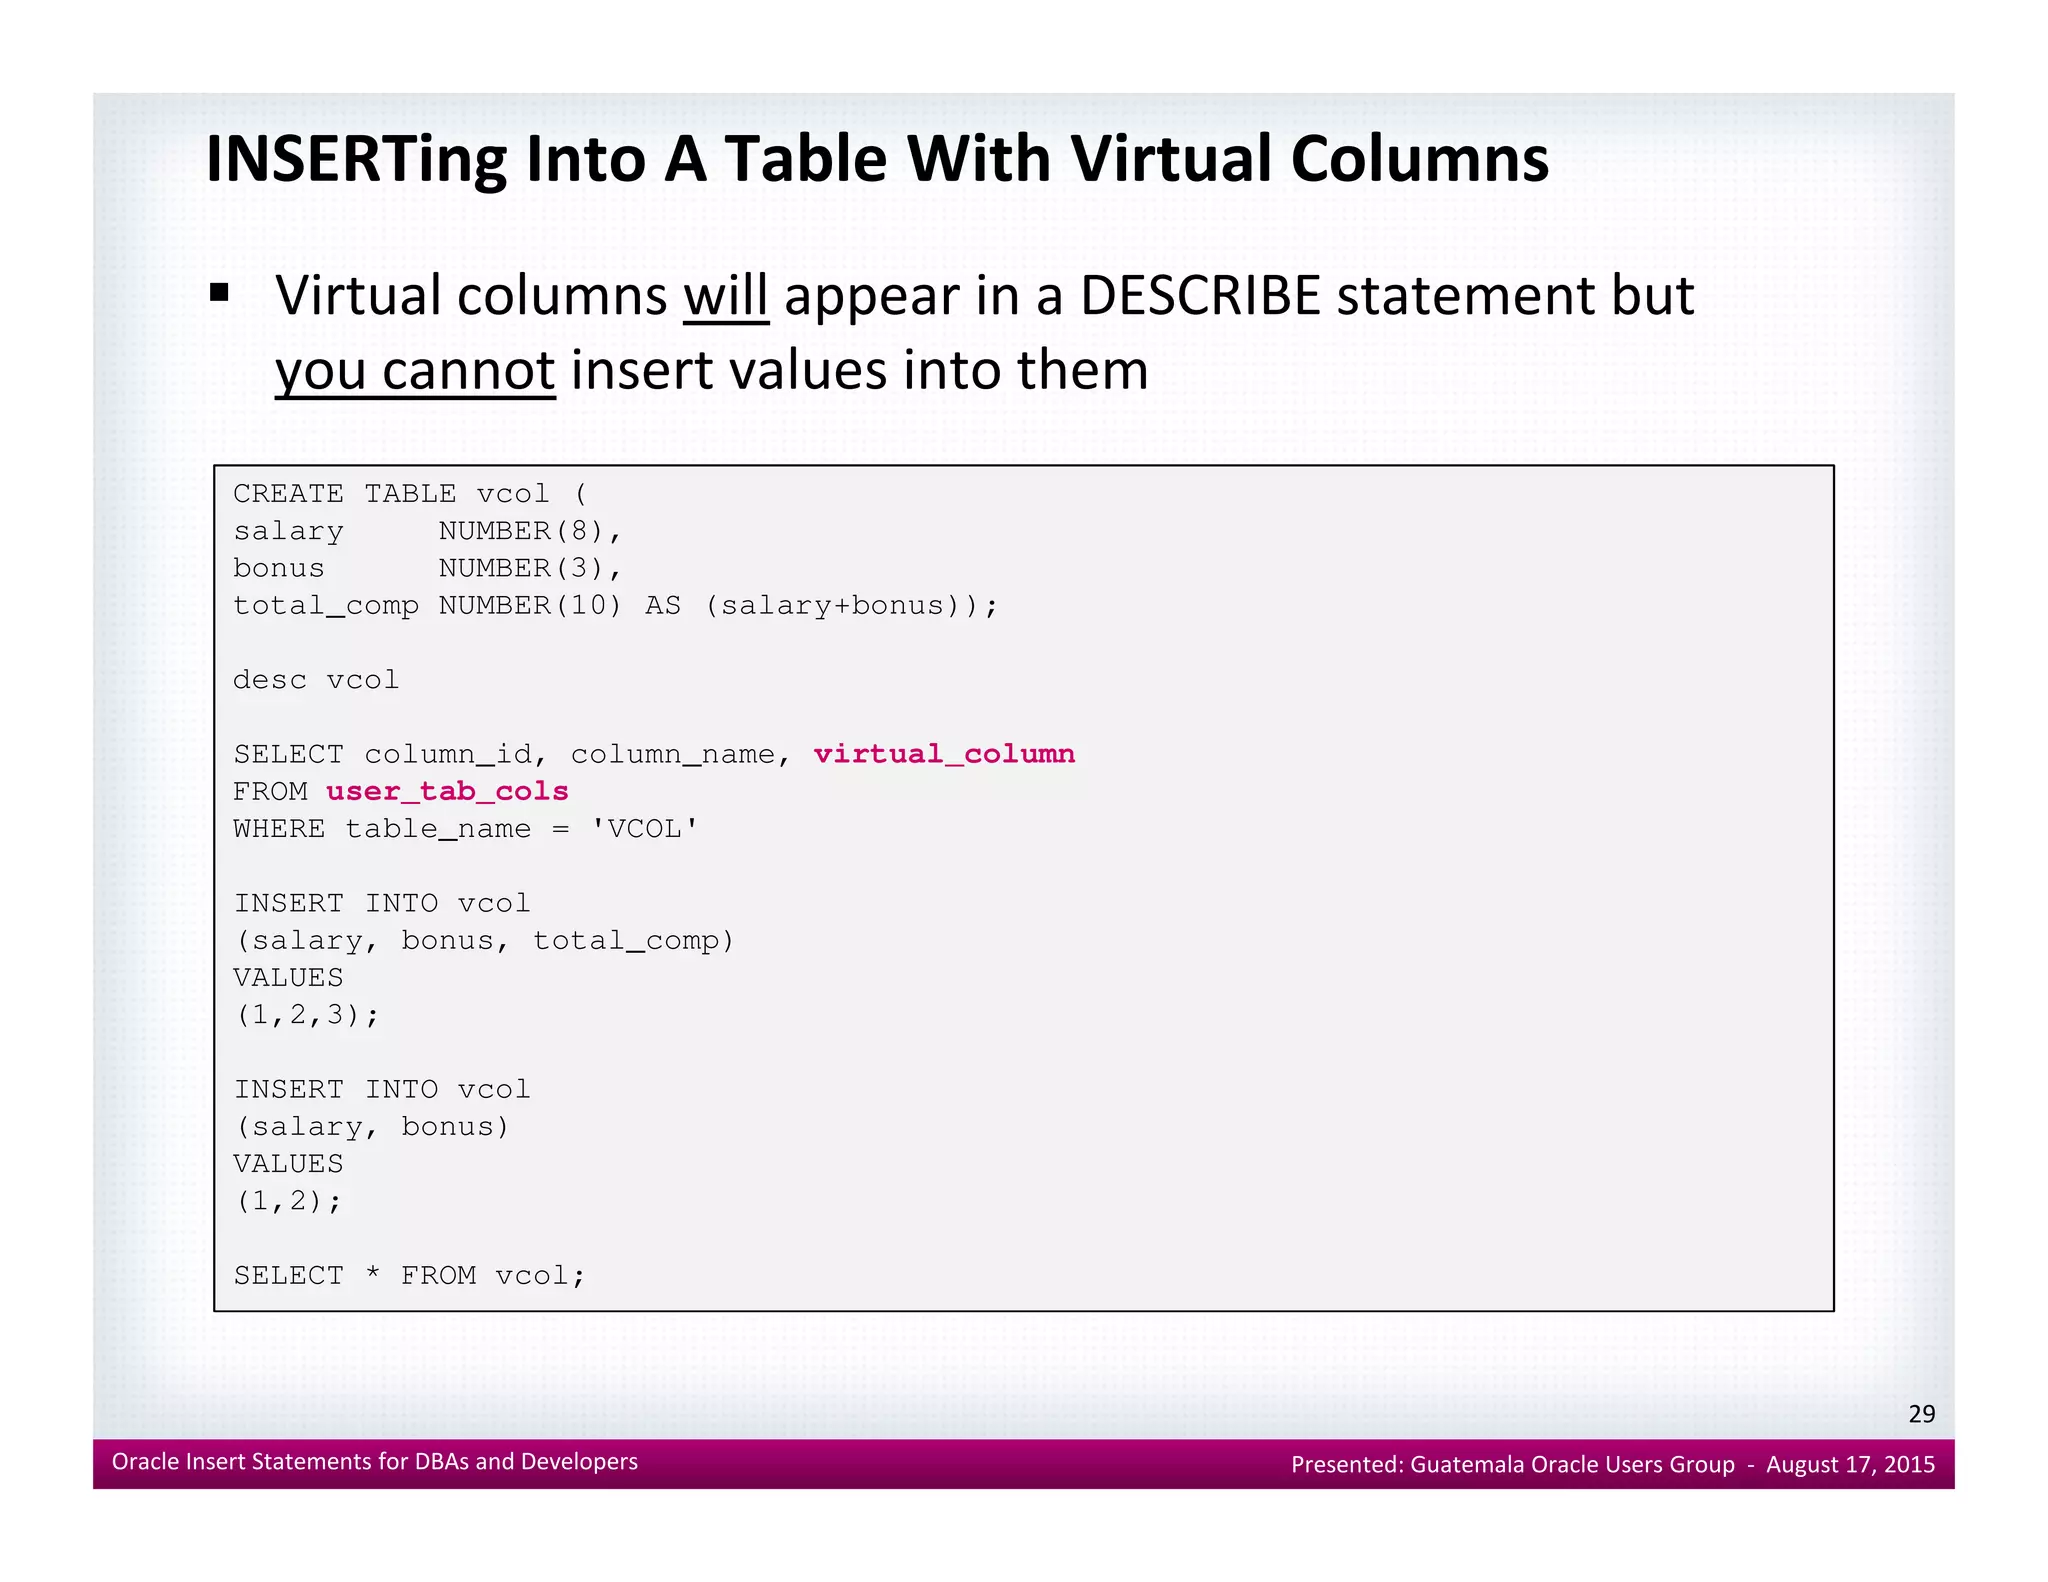Click the highlighted 'user_tab_cols' text
The width and height of the screenshot is (2048, 1582).
(x=447, y=791)
